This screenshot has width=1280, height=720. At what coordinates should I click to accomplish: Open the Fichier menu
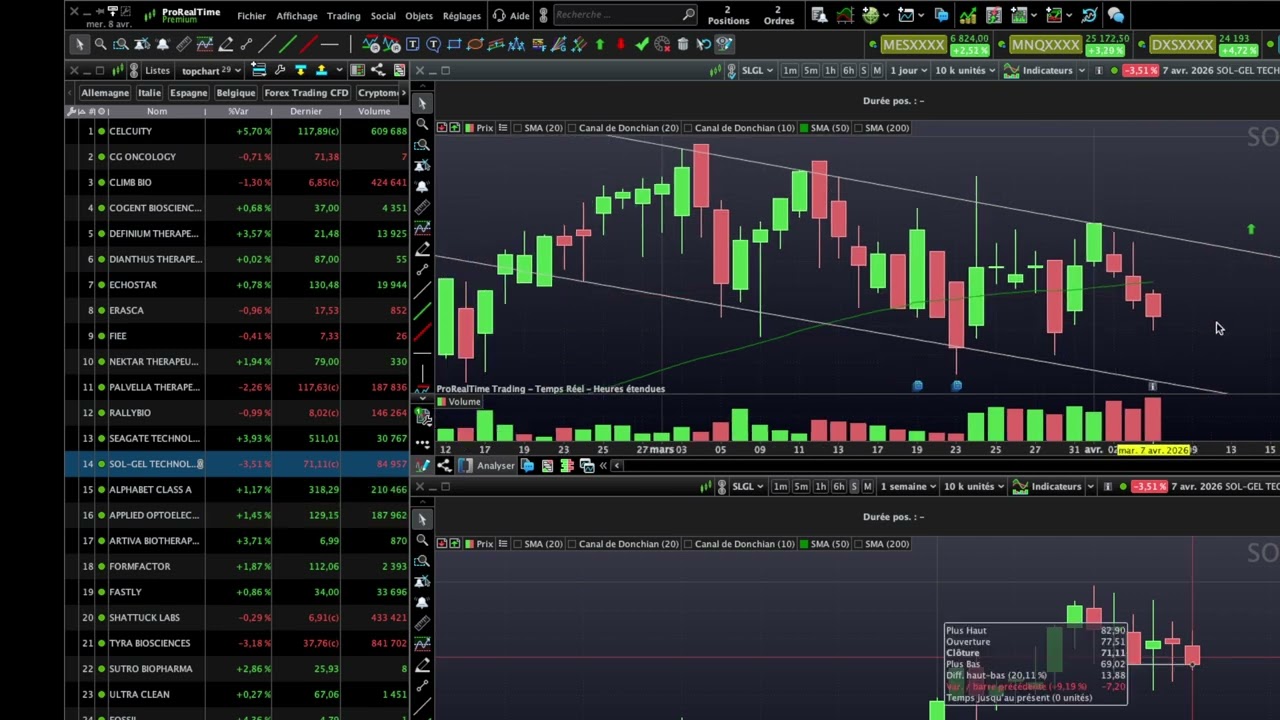click(251, 16)
